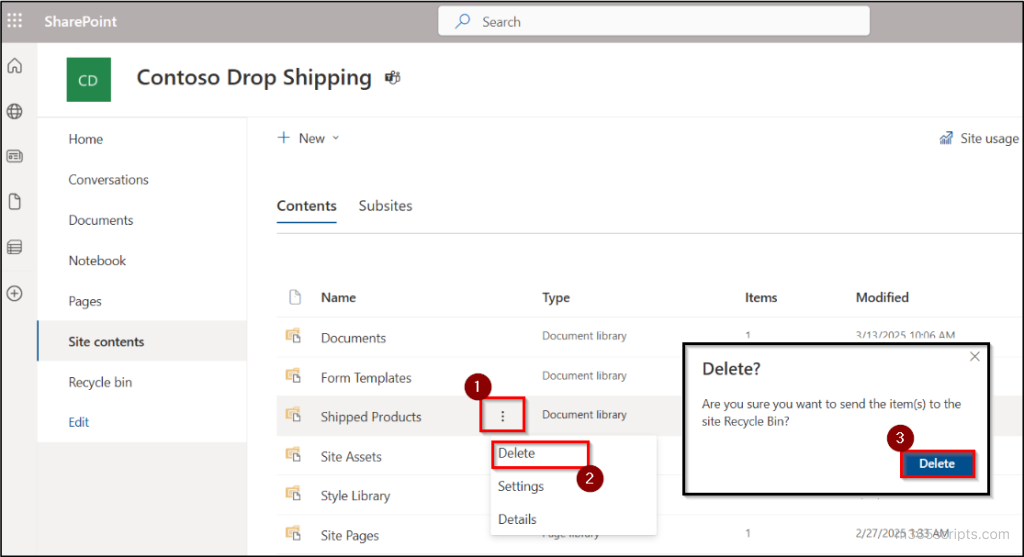
Task: Open Pages in the left navigation
Action: point(85,301)
